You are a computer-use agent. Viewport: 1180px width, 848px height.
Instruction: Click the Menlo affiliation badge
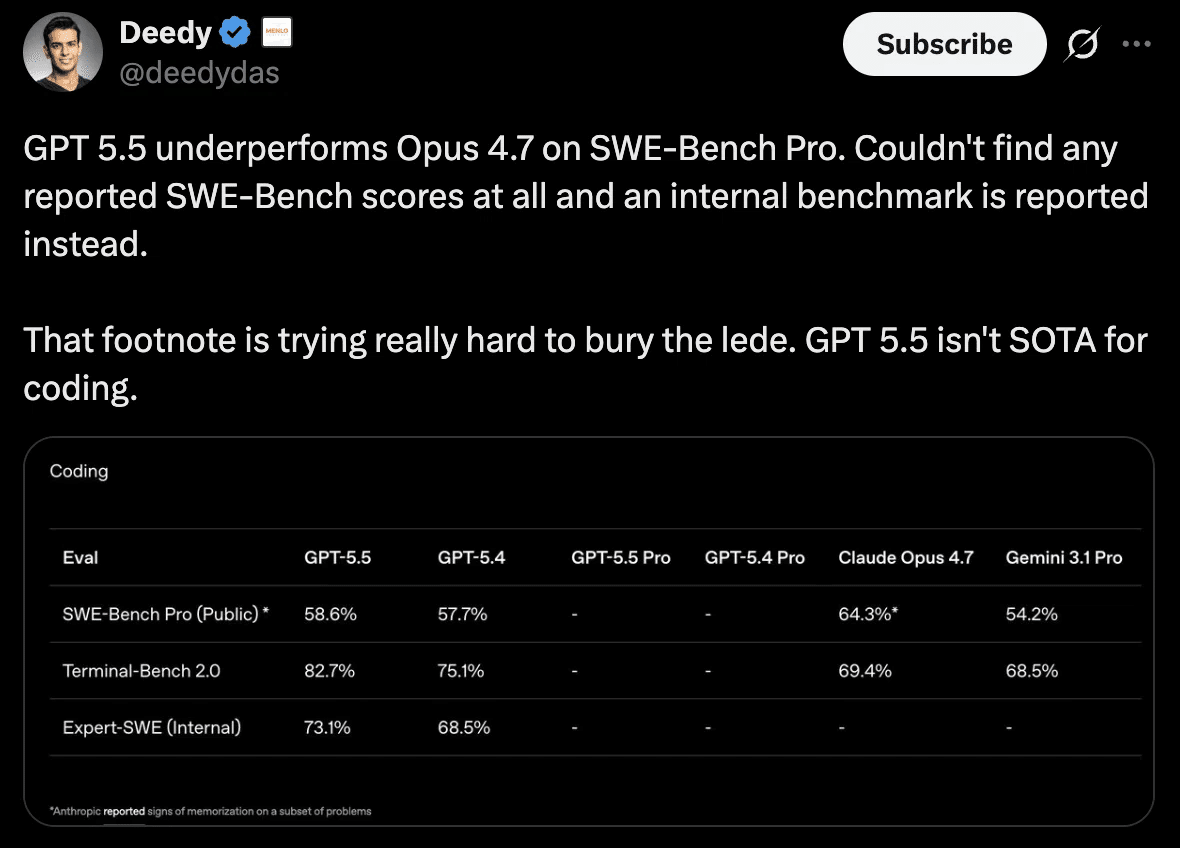point(276,34)
